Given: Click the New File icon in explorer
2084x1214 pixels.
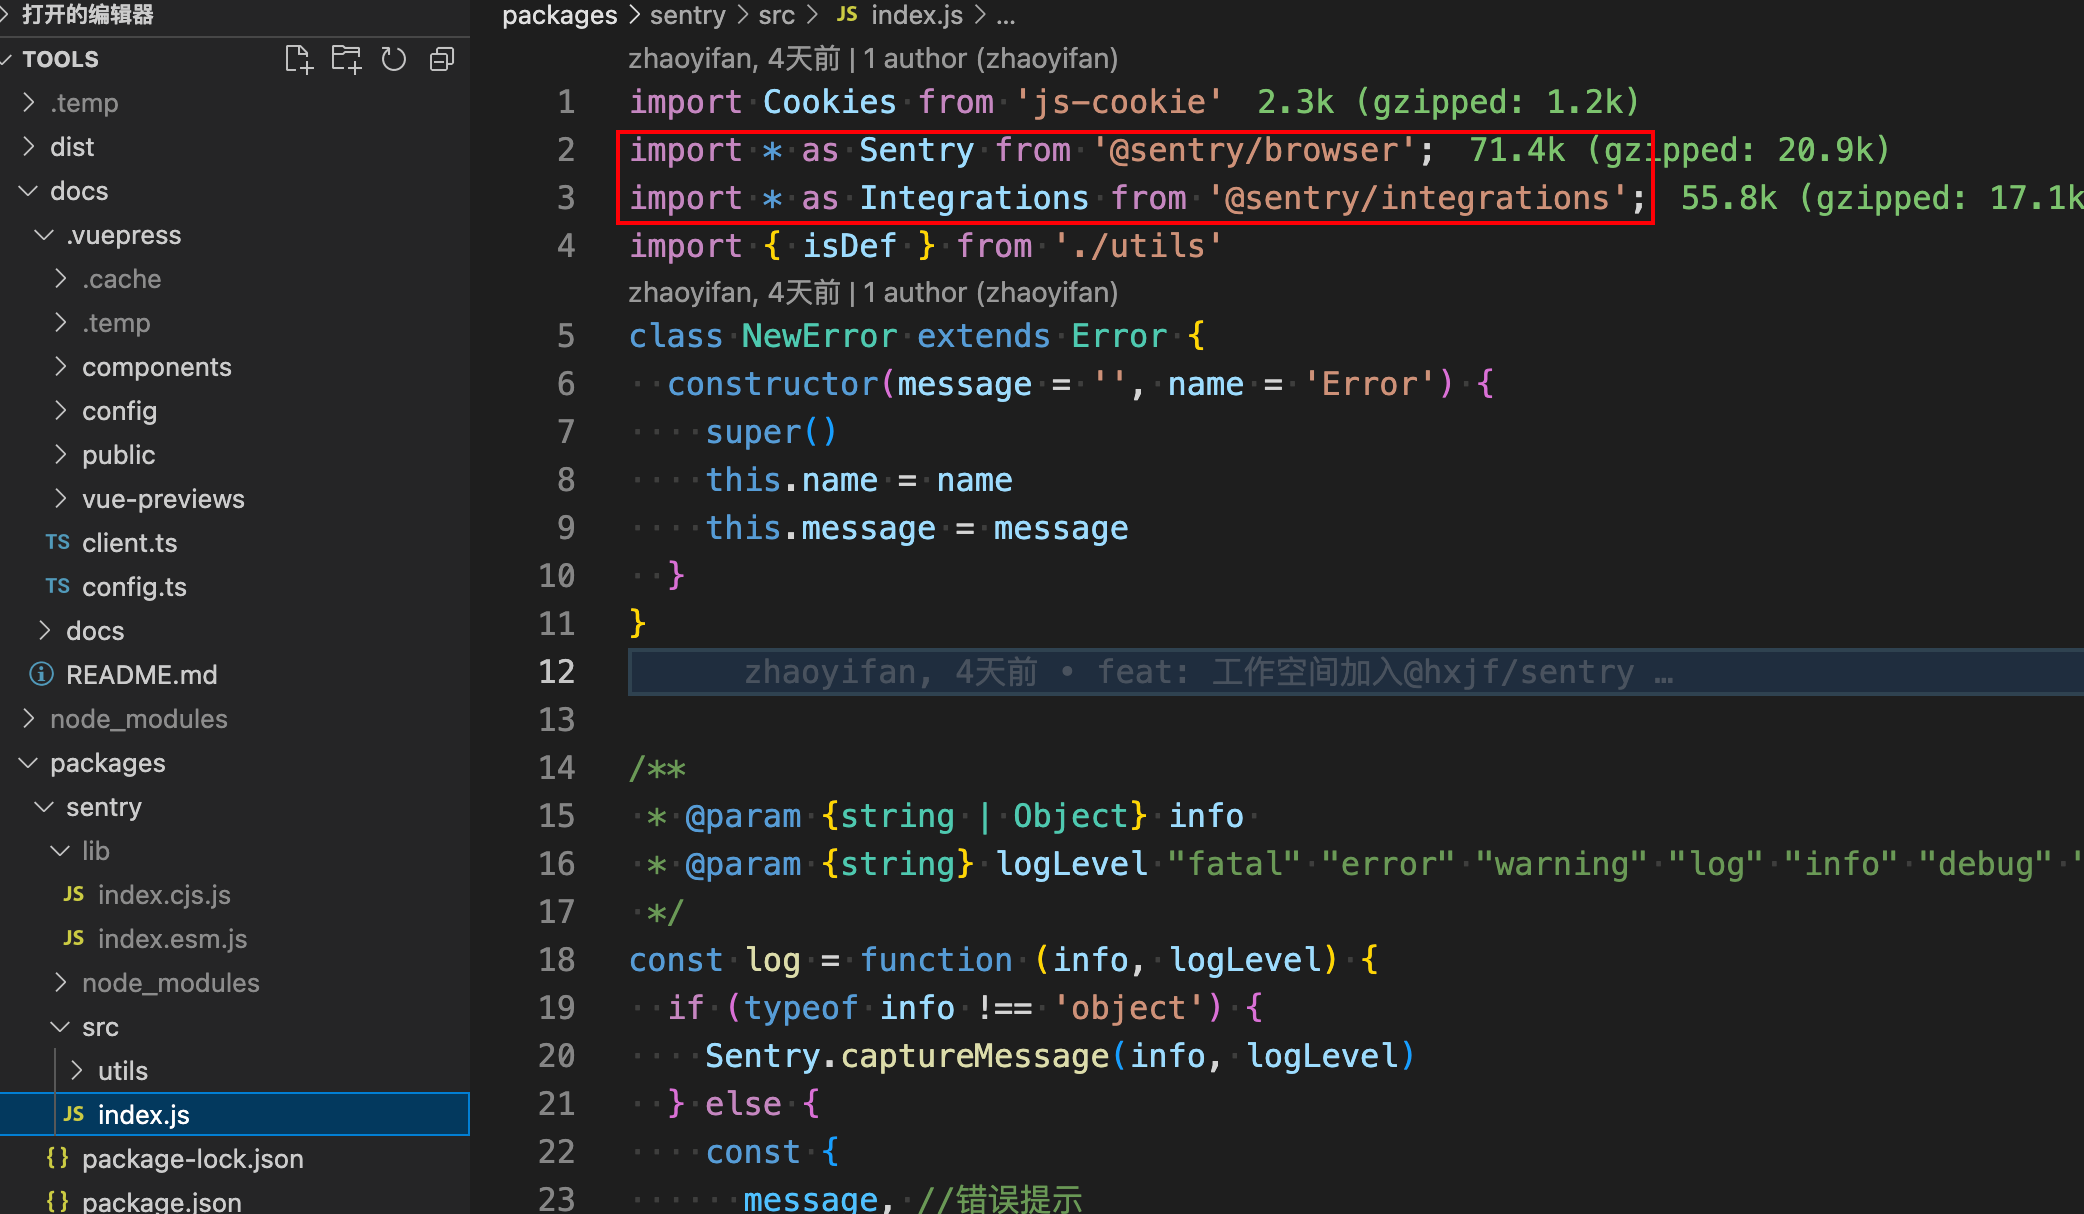Looking at the screenshot, I should [298, 59].
